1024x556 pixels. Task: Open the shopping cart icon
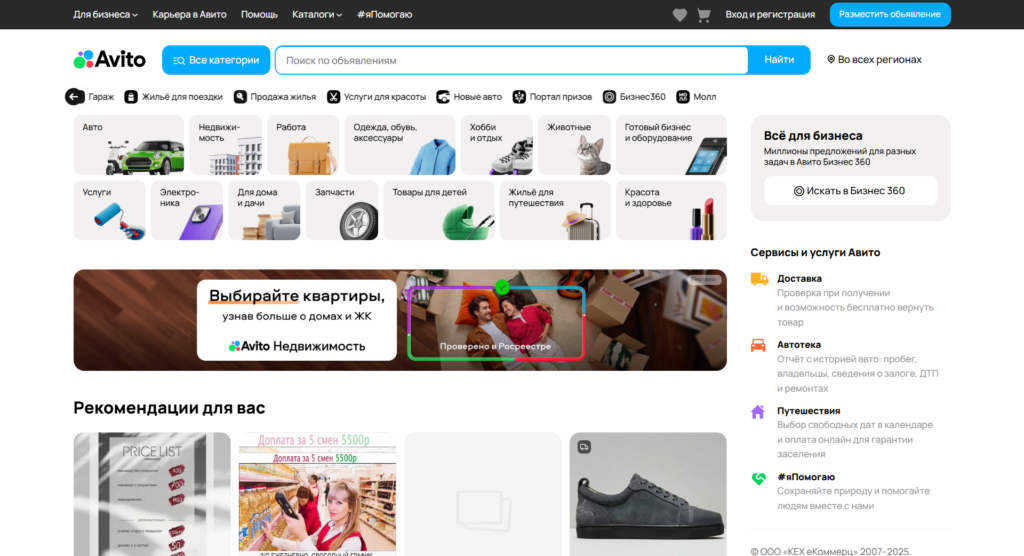[703, 14]
